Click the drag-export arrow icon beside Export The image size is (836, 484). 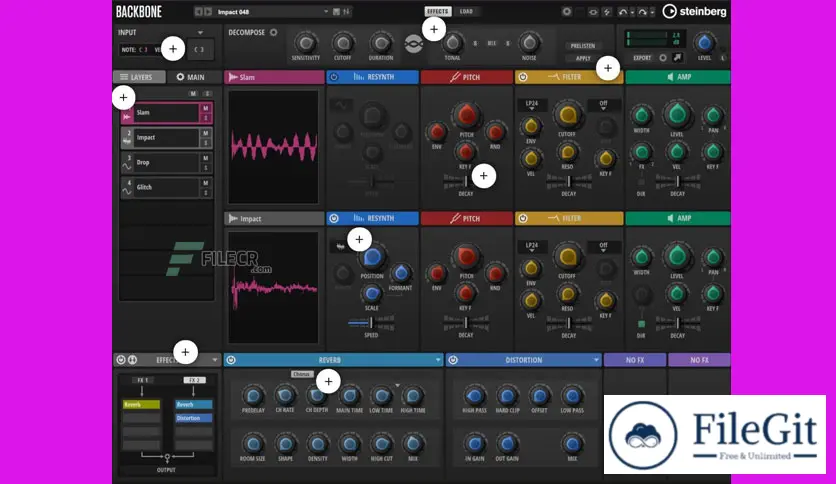pyautogui.click(x=677, y=58)
